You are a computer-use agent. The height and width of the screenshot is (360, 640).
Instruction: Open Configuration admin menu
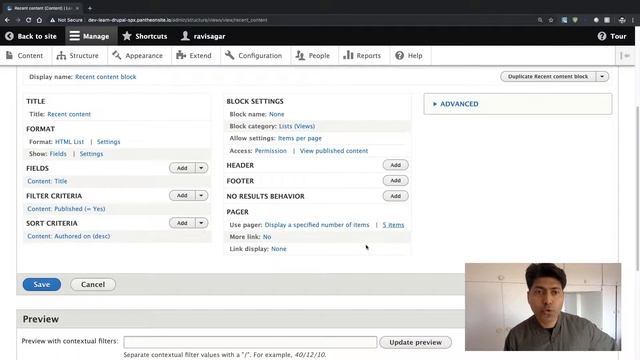253,56
